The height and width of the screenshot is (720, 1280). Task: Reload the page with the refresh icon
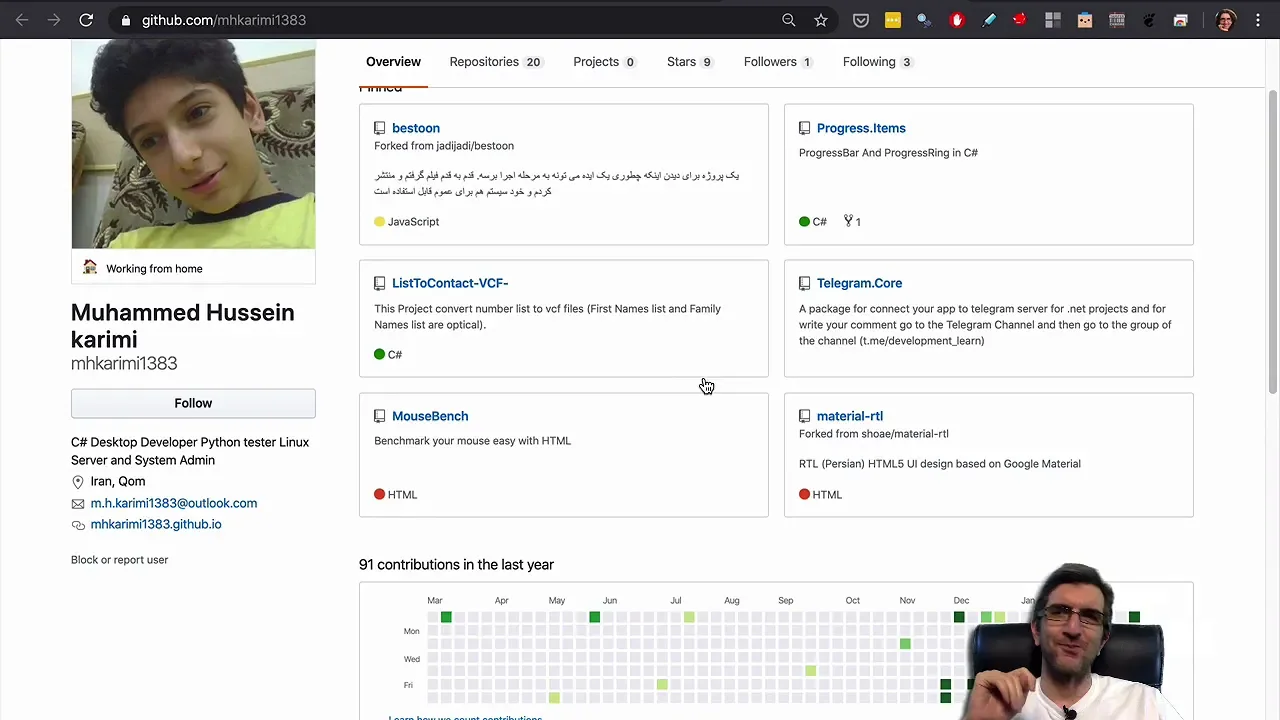point(86,20)
